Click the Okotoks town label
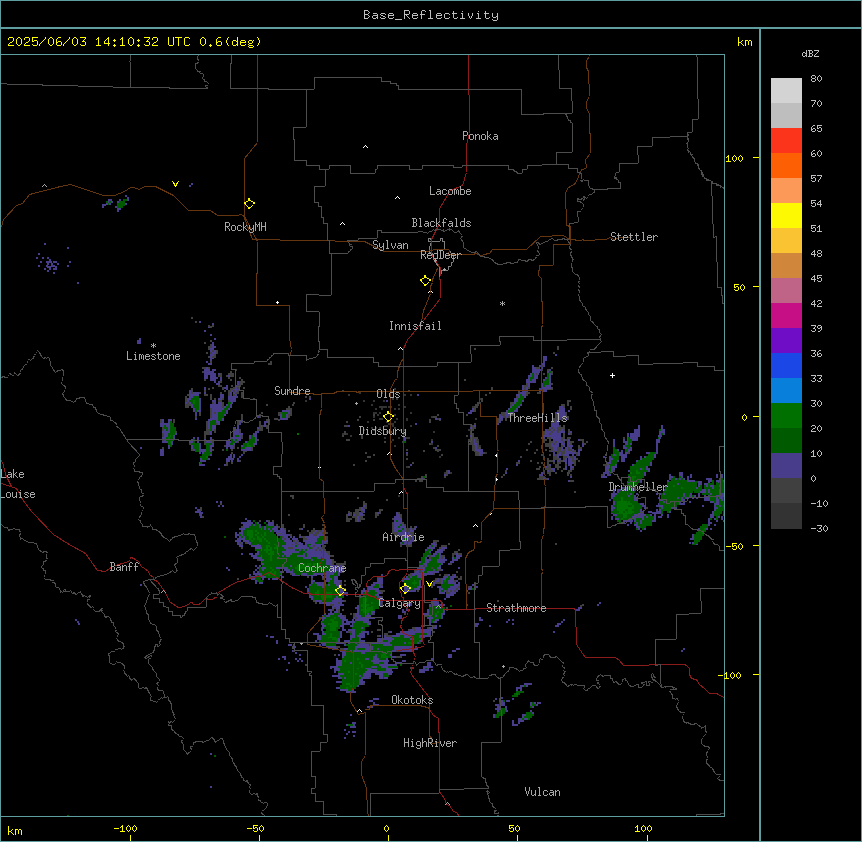The height and width of the screenshot is (842, 862). click(x=412, y=700)
